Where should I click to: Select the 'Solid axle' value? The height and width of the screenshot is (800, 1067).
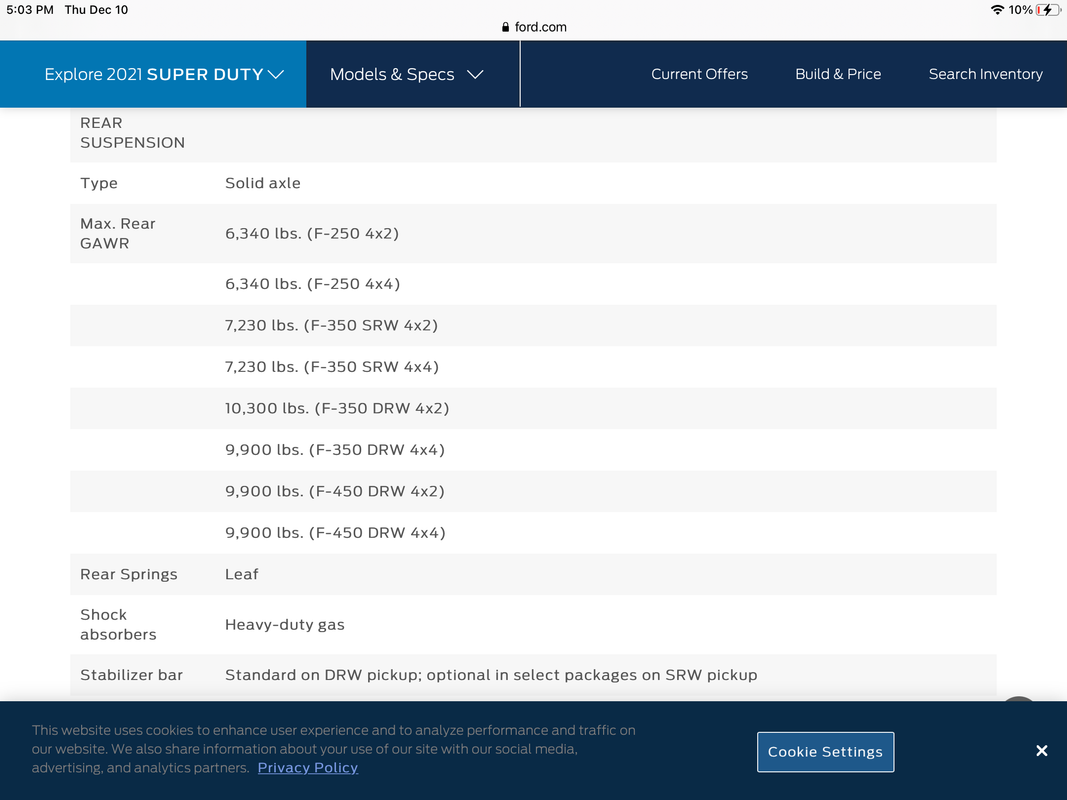pyautogui.click(x=263, y=183)
